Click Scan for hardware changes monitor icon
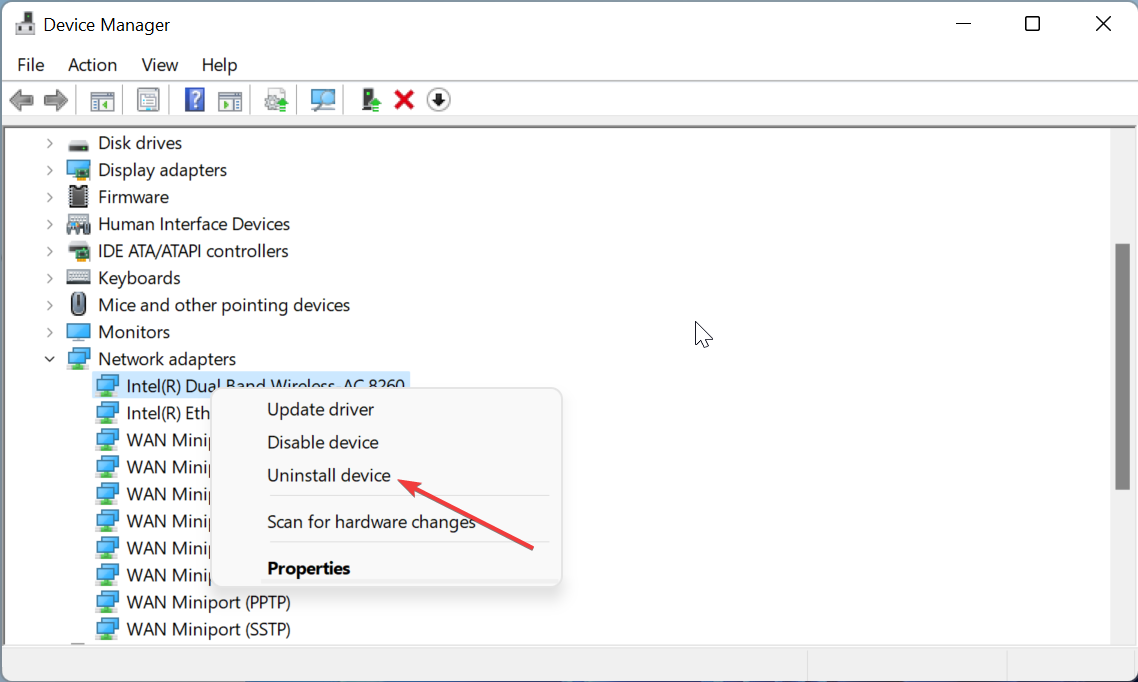1138x682 pixels. [323, 100]
